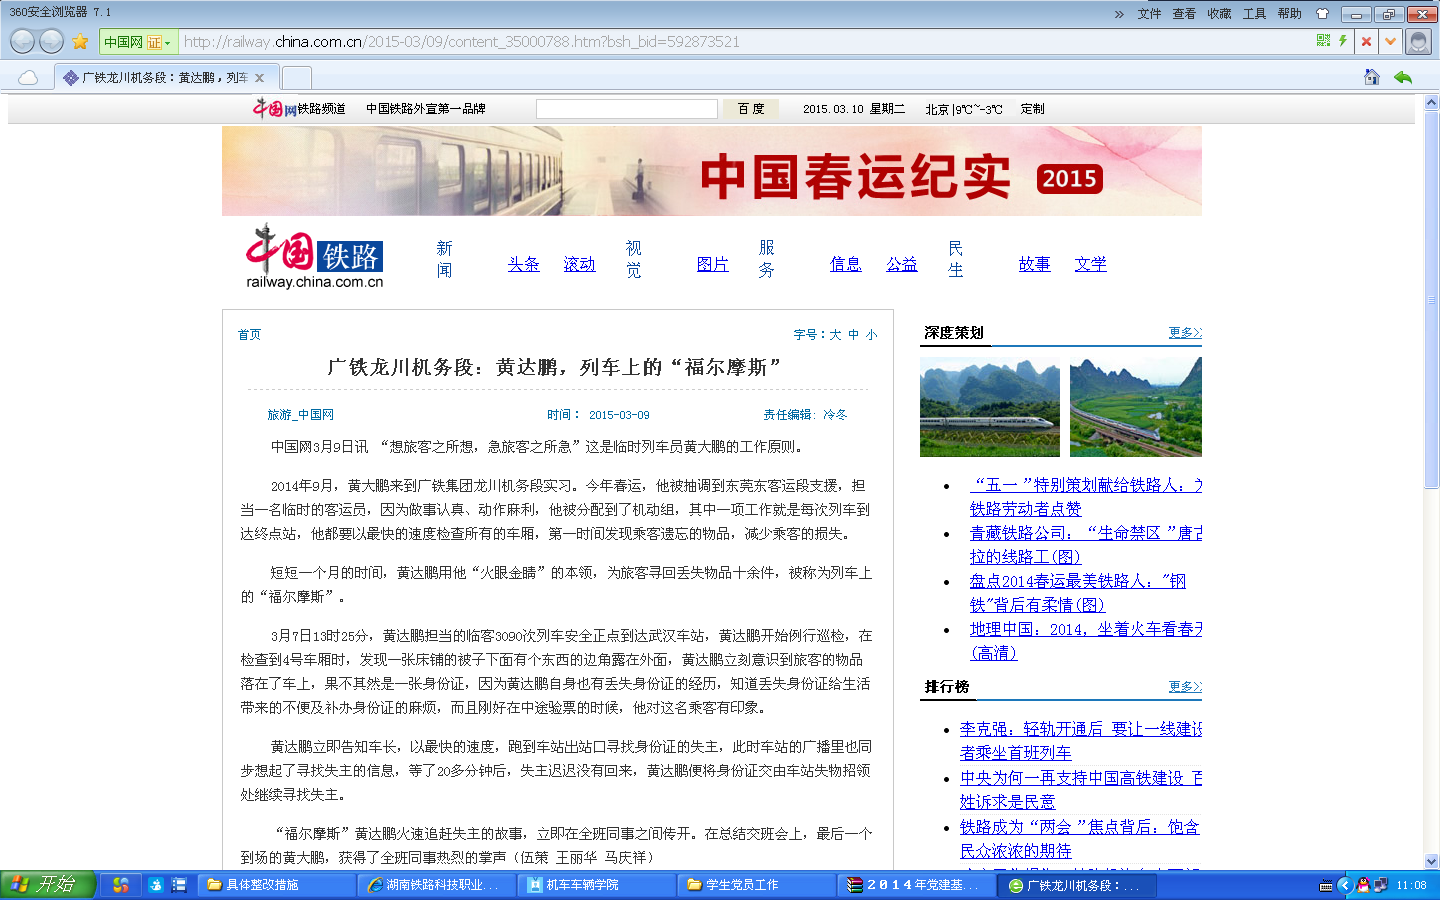Open the cloud favorites icon beside tabs
This screenshot has height=900, width=1440.
click(28, 77)
